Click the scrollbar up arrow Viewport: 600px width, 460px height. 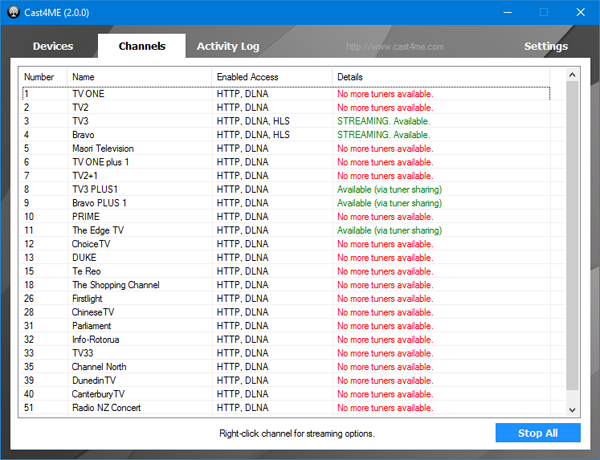572,75
